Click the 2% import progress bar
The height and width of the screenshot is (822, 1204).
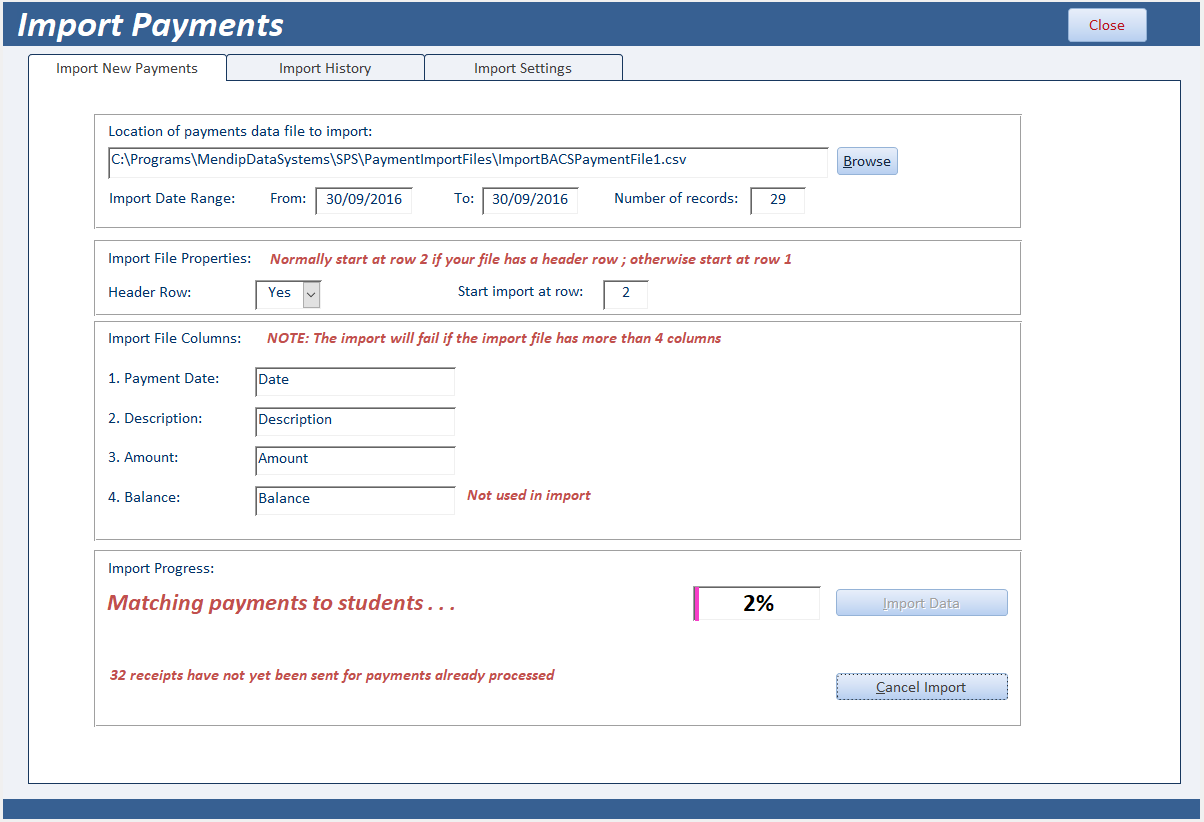[757, 603]
